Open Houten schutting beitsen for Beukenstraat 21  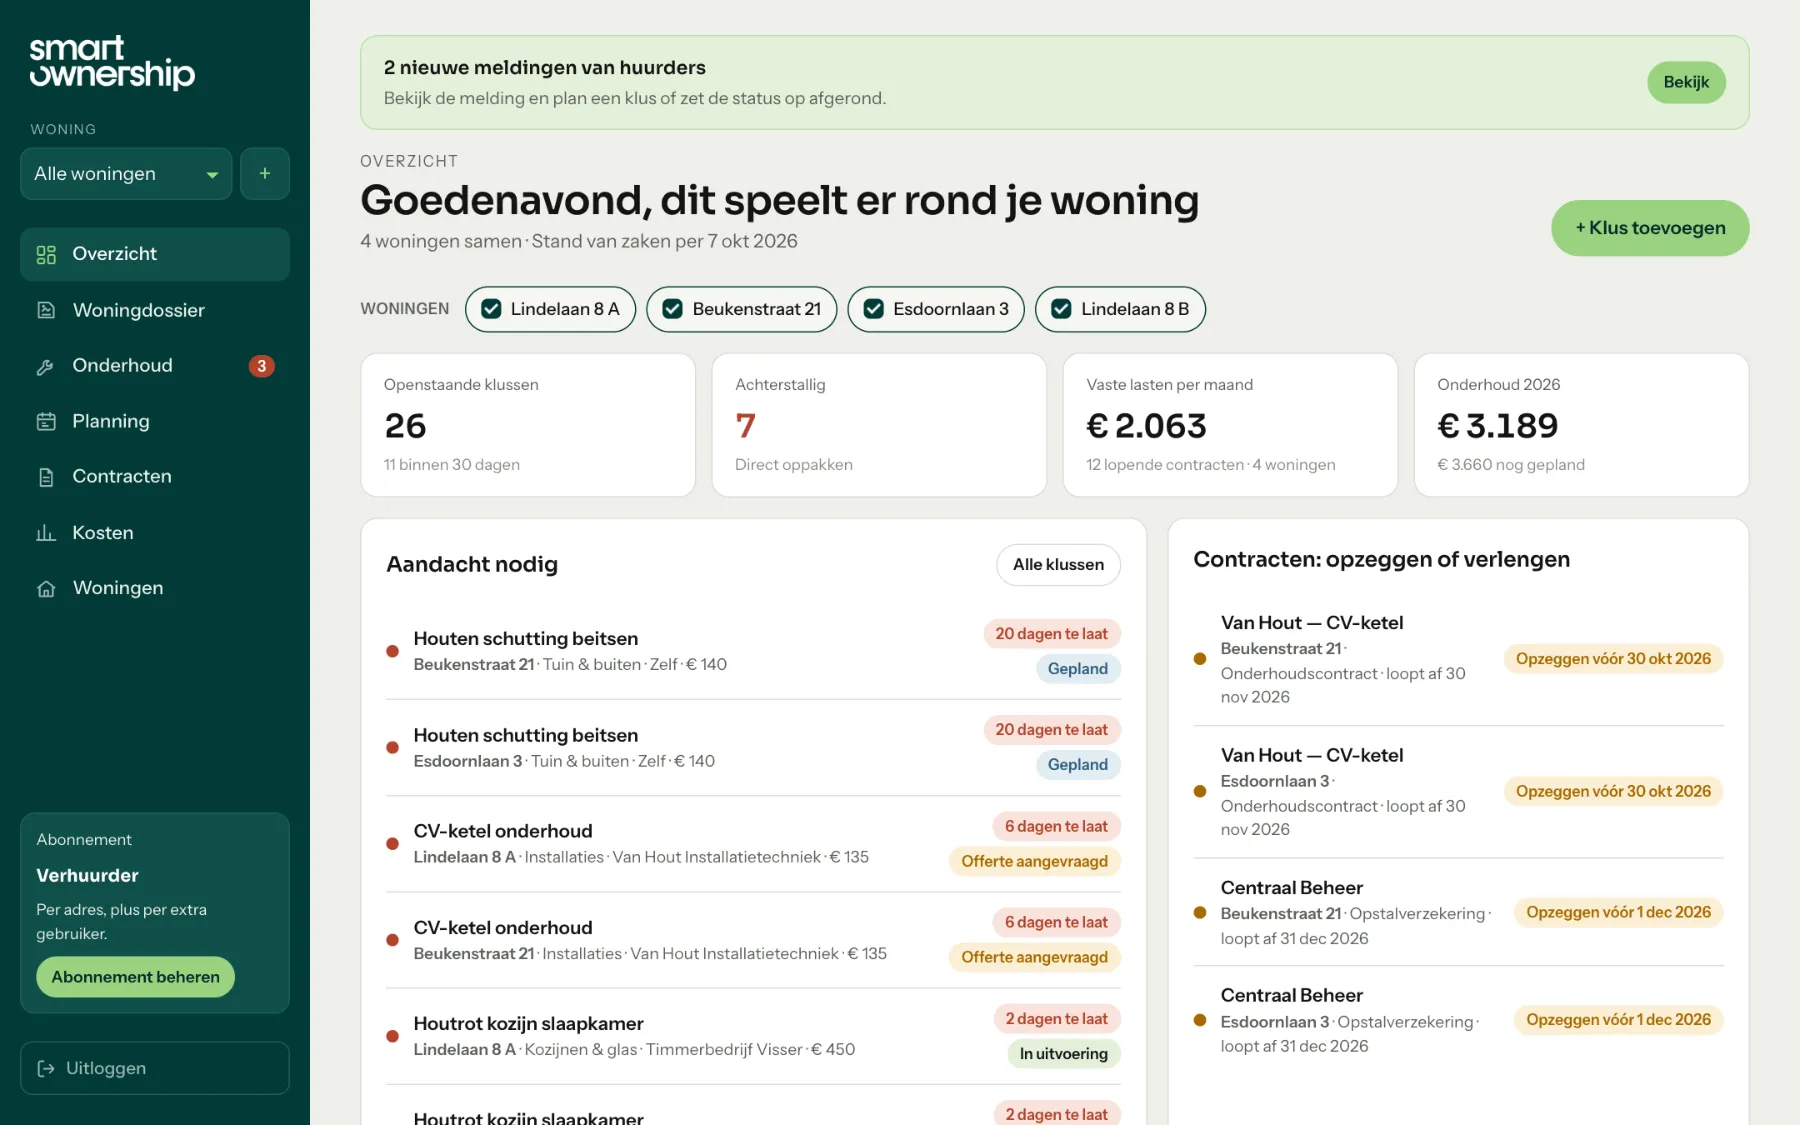coord(753,651)
